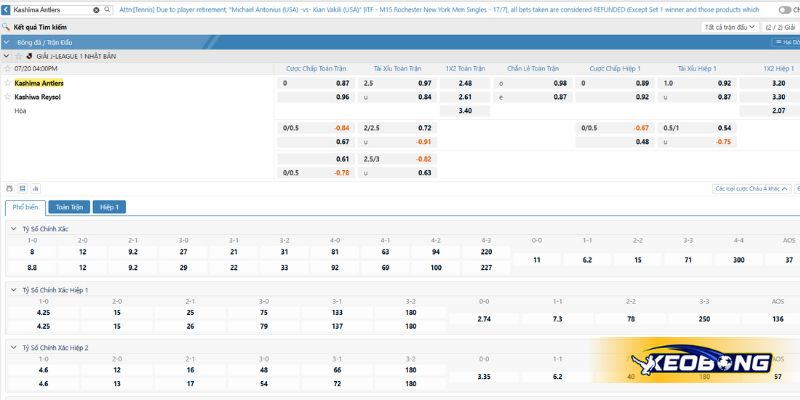Switch to the Hiệp 1 tab
Image resolution: width=800 pixels, height=400 pixels.
pos(108,207)
